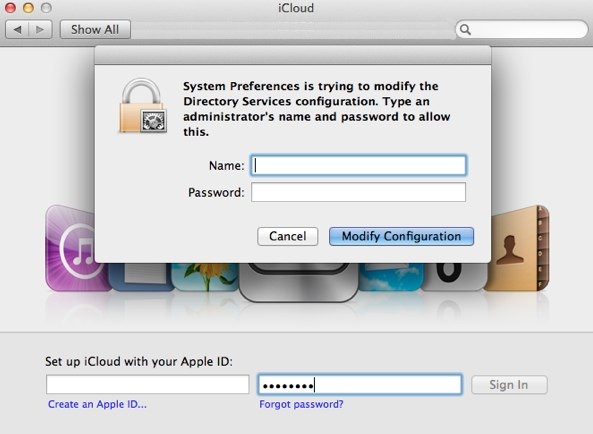Open the Create an Apple ID link
The width and height of the screenshot is (593, 434).
[x=97, y=404]
